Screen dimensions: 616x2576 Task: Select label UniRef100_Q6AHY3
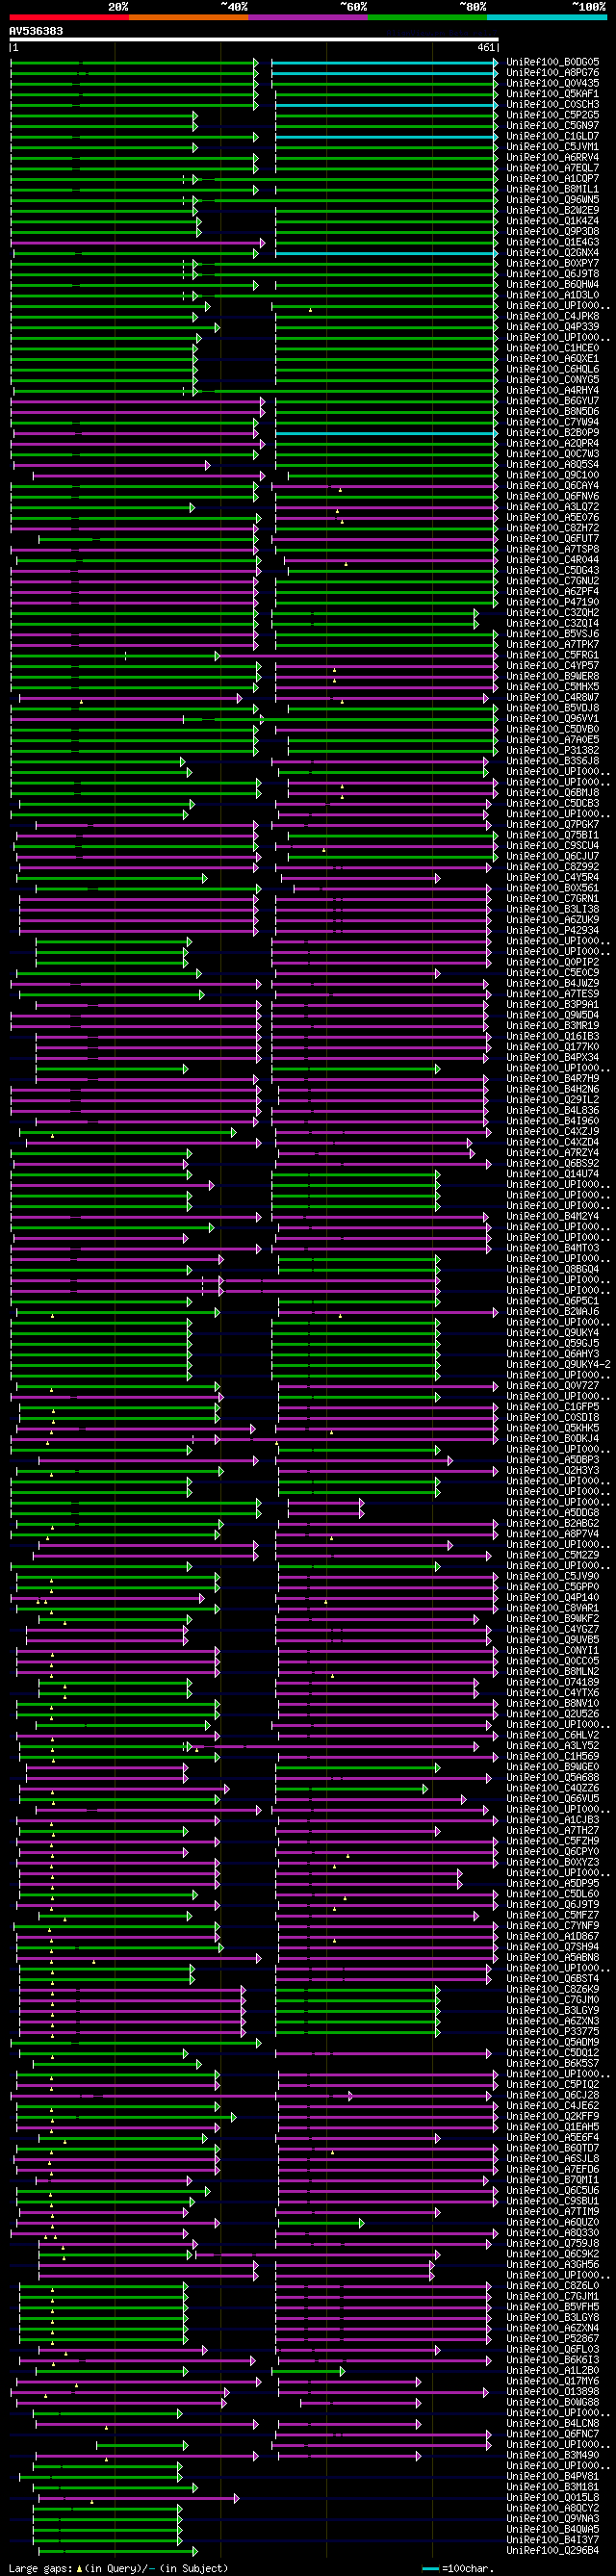coord(553,1355)
